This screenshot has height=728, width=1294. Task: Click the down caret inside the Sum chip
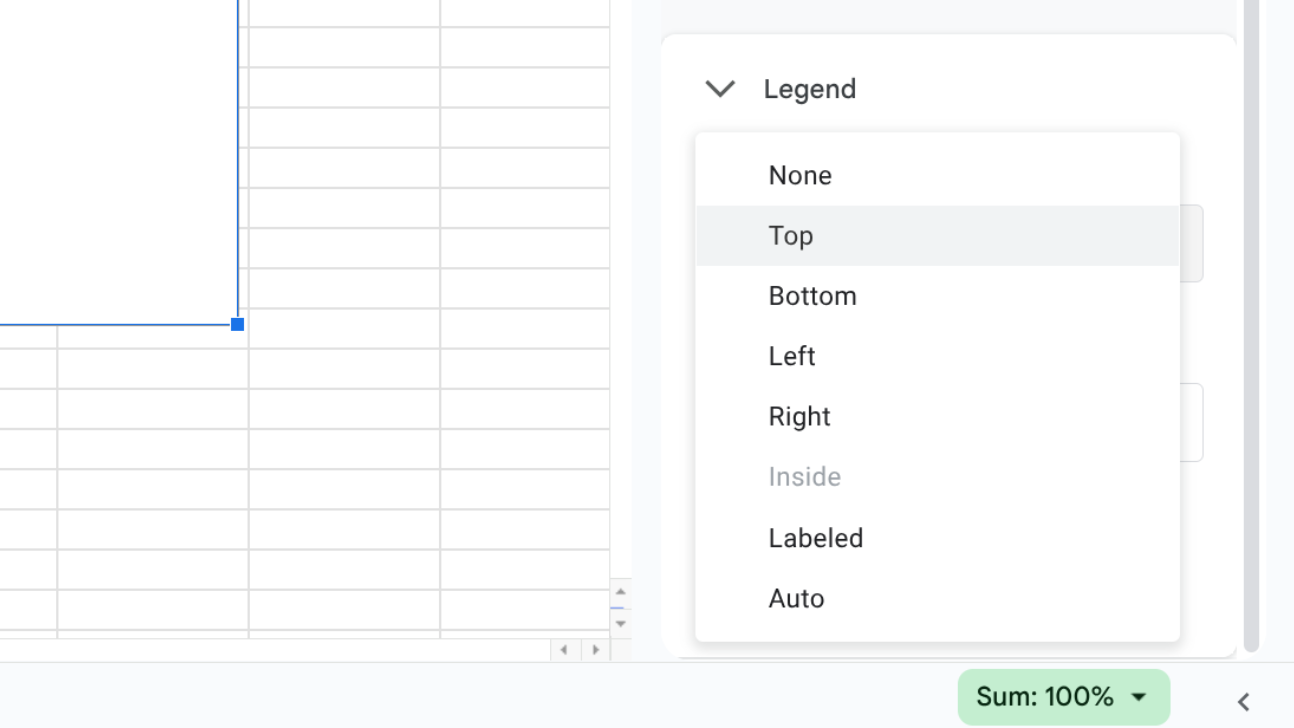[1140, 697]
